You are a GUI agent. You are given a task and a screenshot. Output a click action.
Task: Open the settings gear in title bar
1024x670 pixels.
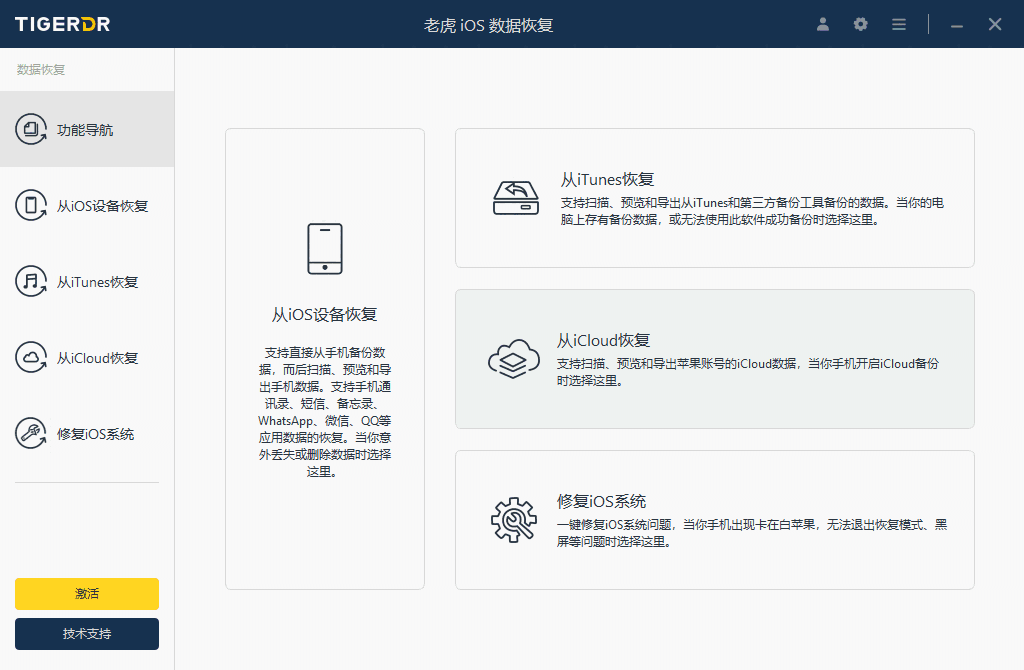[x=860, y=24]
